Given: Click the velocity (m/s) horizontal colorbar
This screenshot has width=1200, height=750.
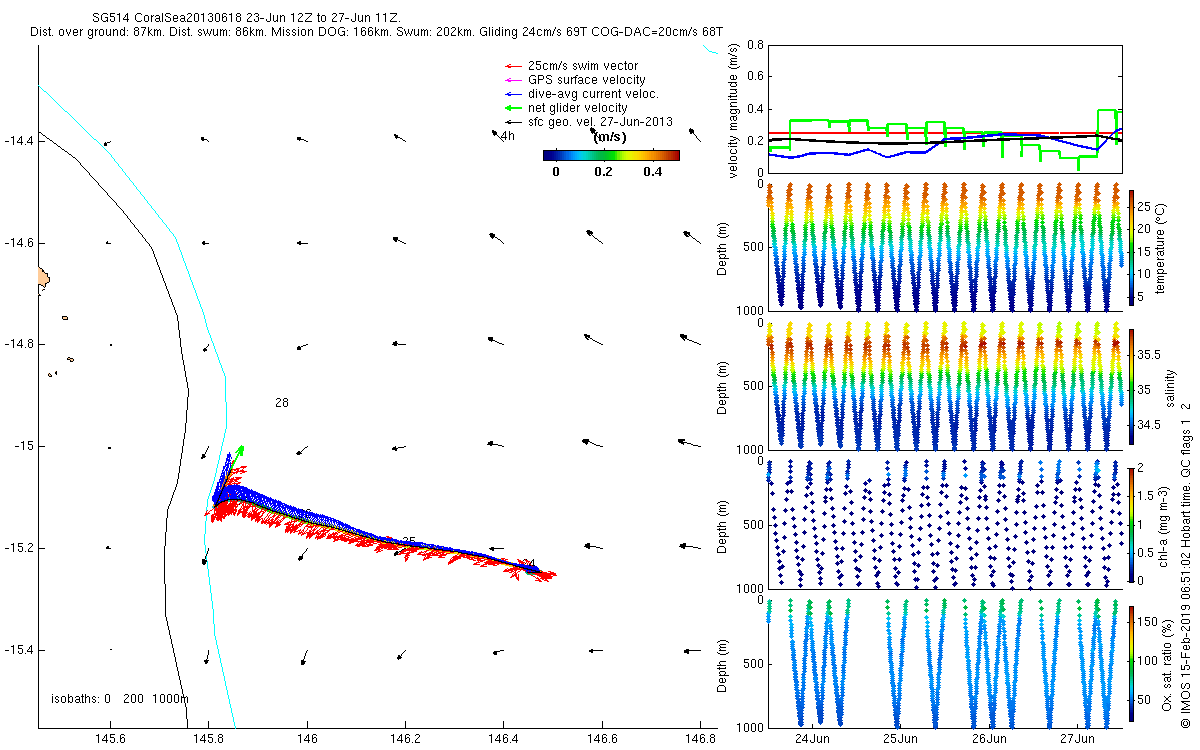Looking at the screenshot, I should pyautogui.click(x=611, y=155).
